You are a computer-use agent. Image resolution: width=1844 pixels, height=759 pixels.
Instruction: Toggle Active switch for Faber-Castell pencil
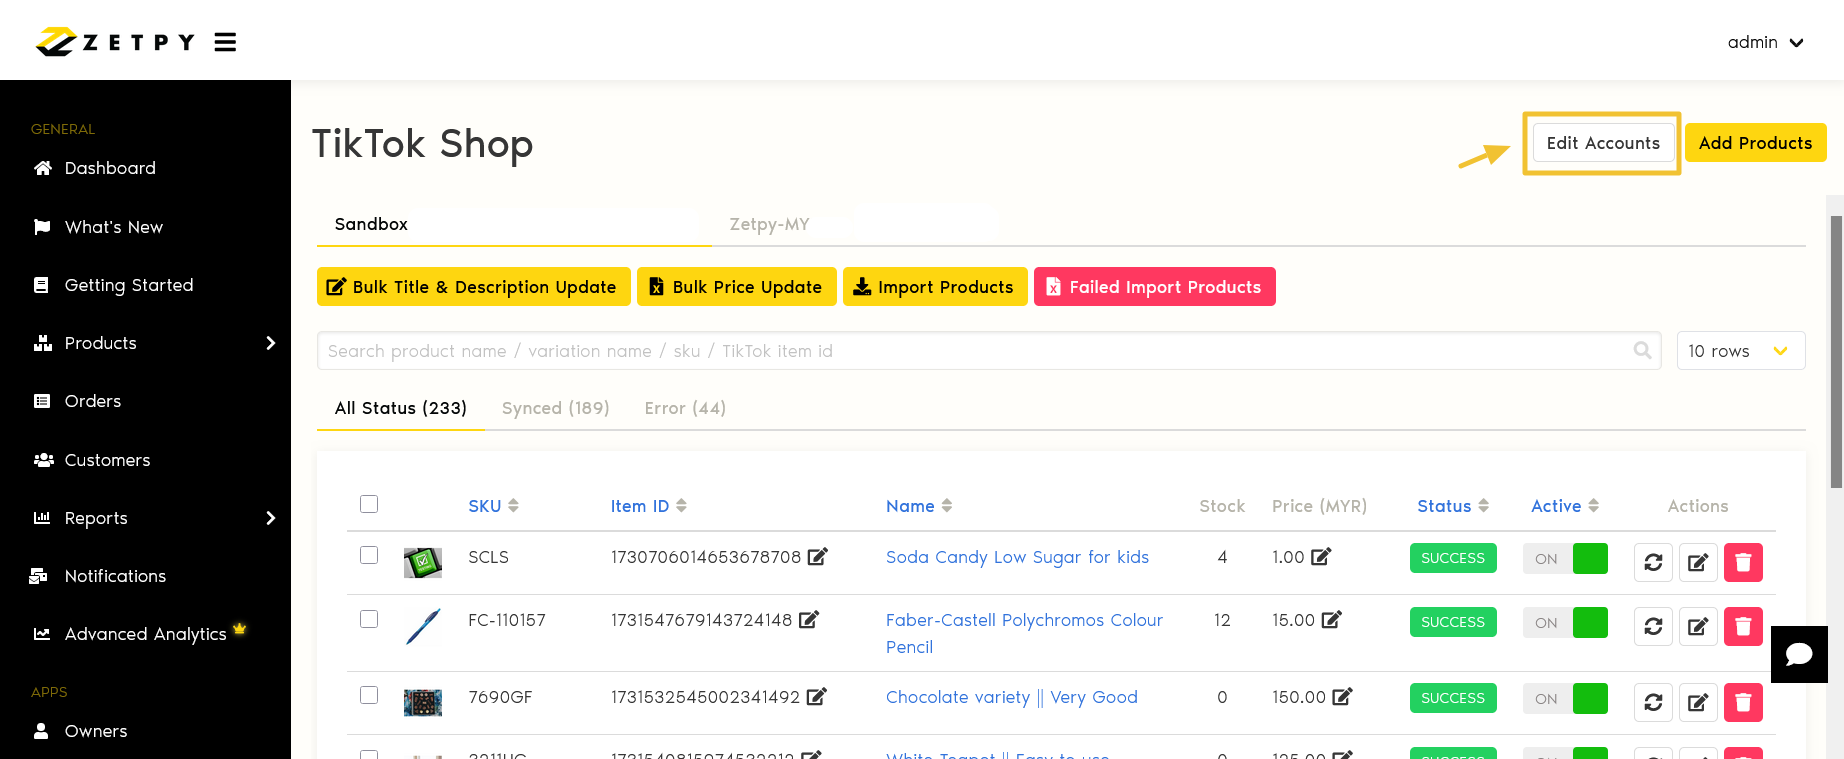click(x=1565, y=622)
